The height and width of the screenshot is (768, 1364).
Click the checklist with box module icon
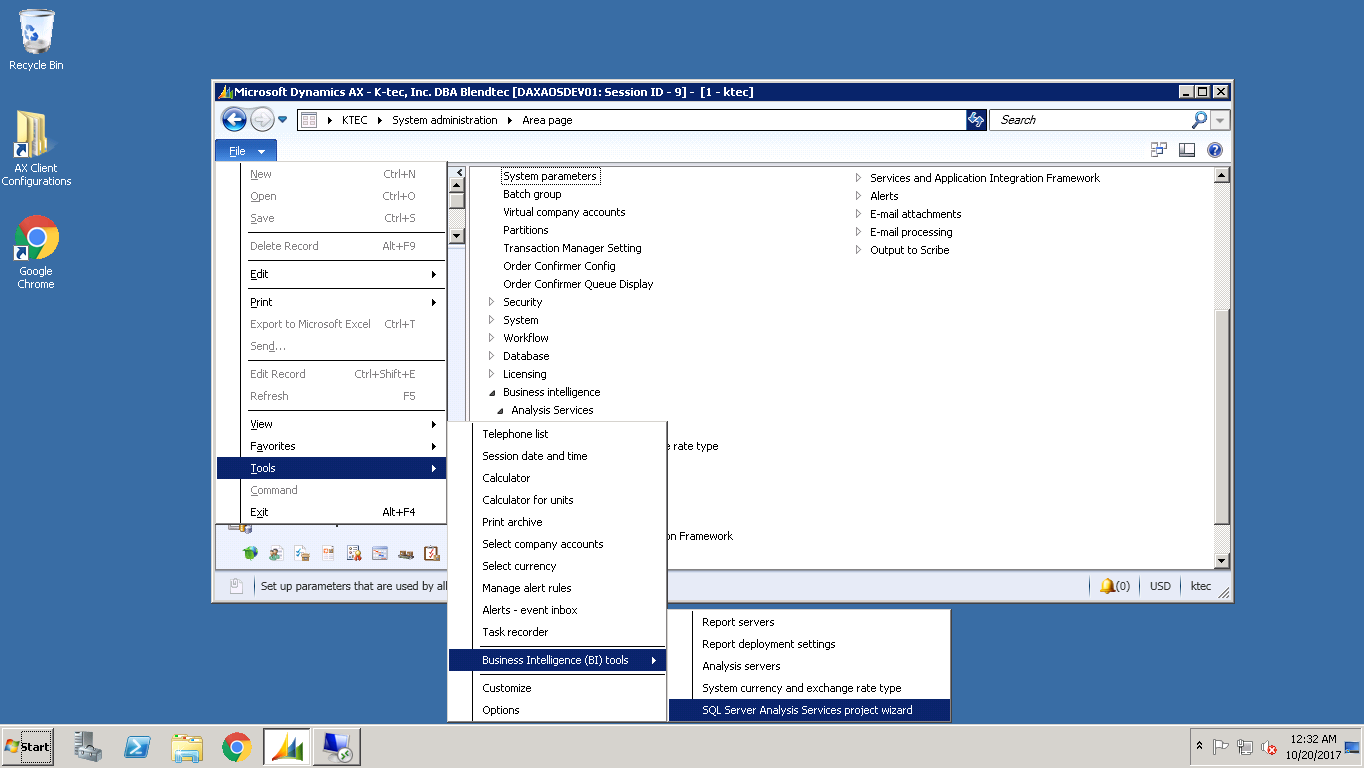tap(302, 552)
